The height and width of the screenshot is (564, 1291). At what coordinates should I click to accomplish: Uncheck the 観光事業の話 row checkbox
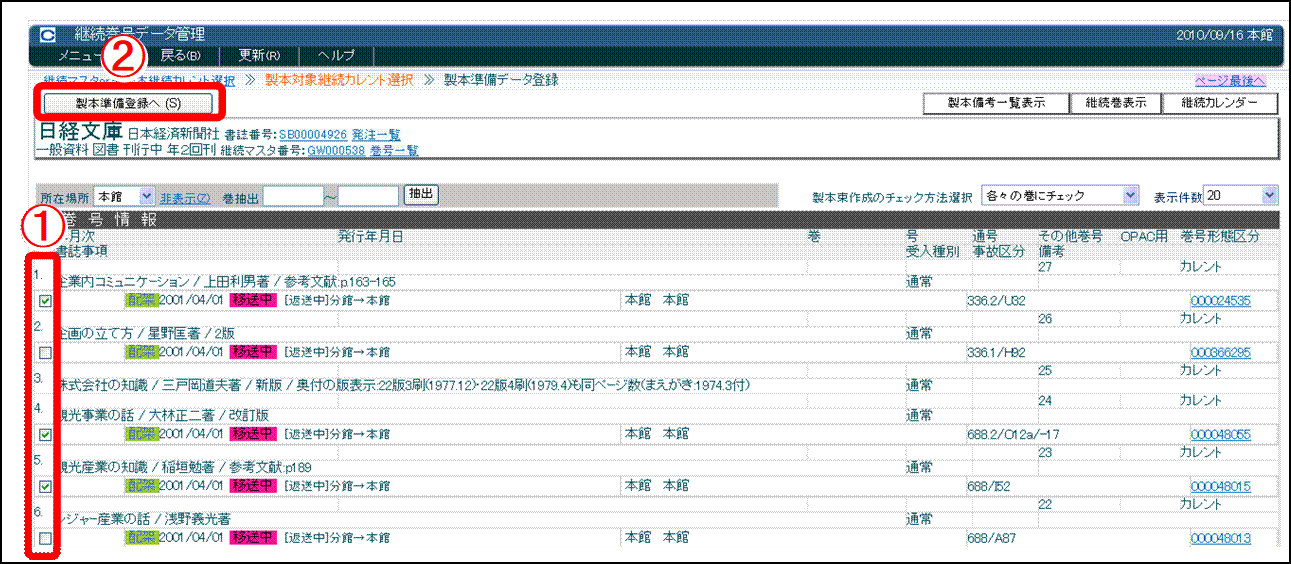pyautogui.click(x=45, y=435)
